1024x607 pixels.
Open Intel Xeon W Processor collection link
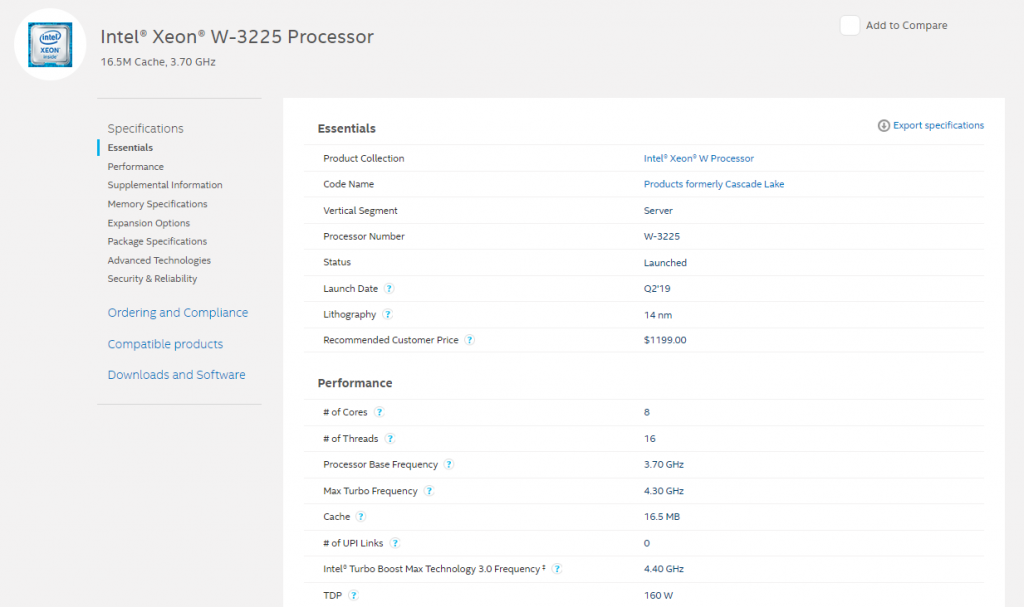click(698, 159)
